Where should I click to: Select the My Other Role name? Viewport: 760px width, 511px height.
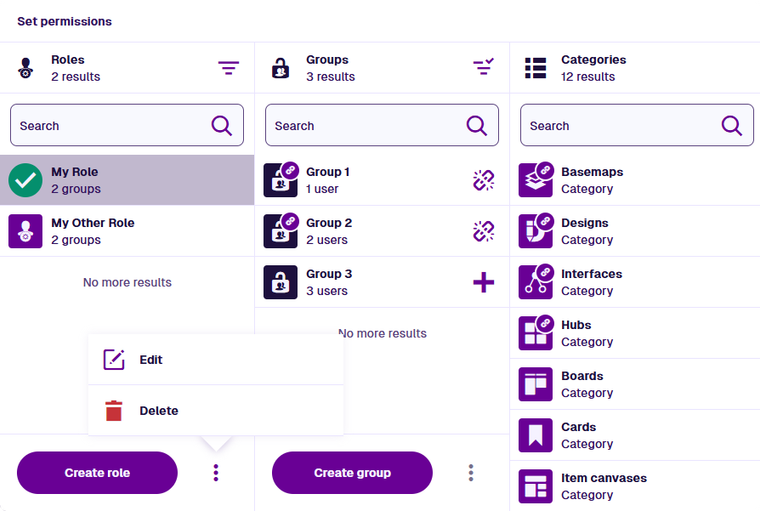93,223
